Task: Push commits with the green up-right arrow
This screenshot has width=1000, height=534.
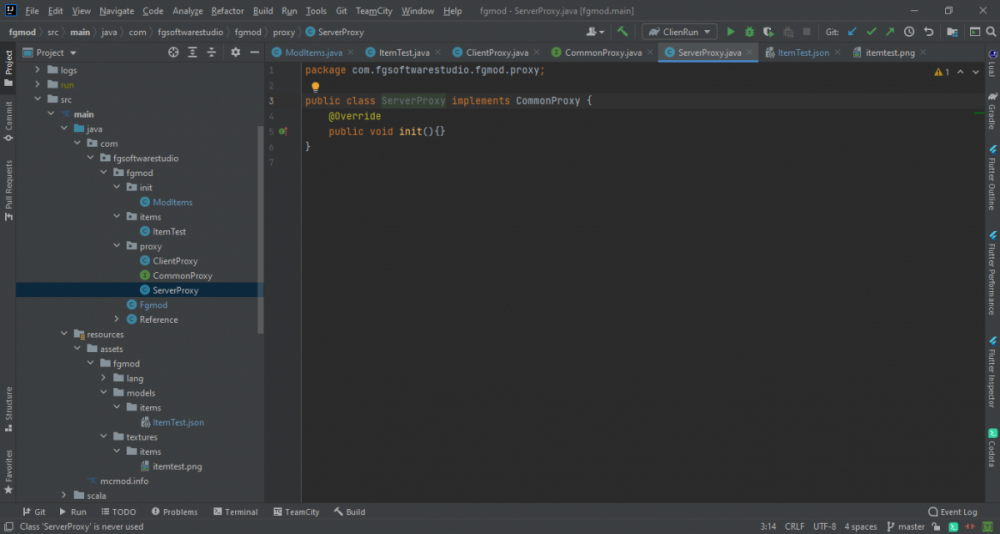Action: pyautogui.click(x=890, y=31)
